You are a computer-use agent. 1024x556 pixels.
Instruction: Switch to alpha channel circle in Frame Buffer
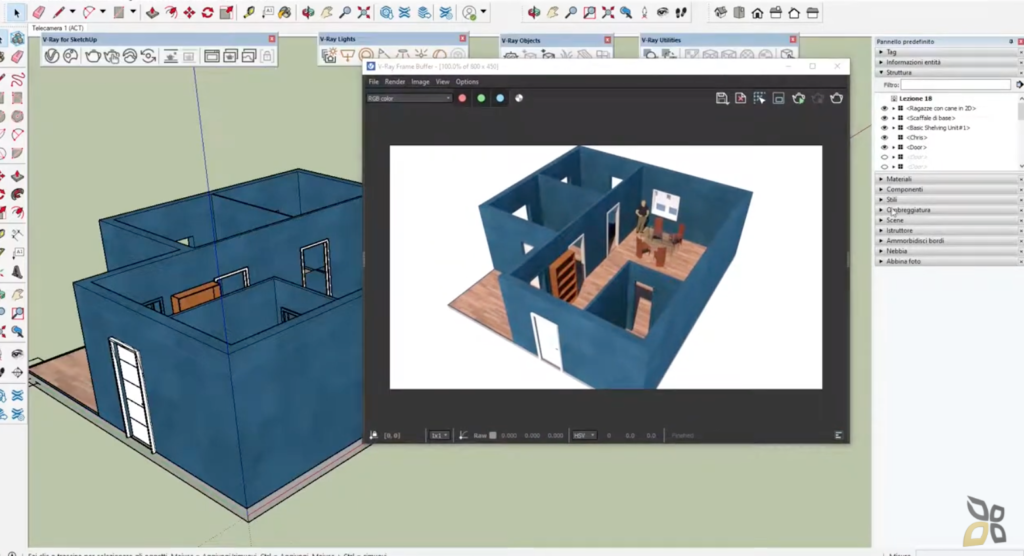click(519, 98)
